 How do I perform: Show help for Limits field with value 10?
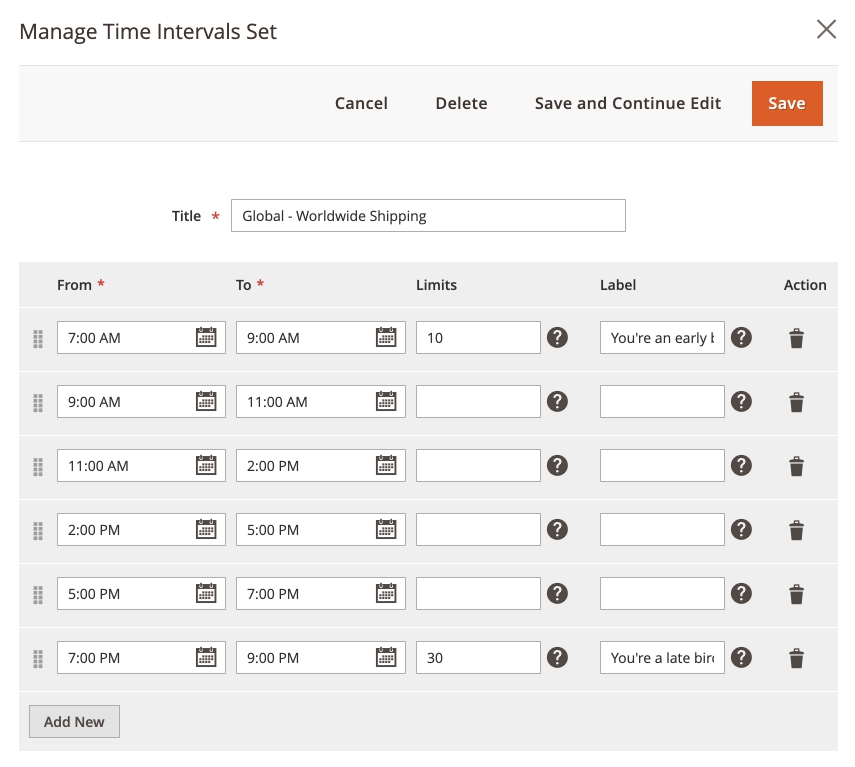click(x=558, y=338)
